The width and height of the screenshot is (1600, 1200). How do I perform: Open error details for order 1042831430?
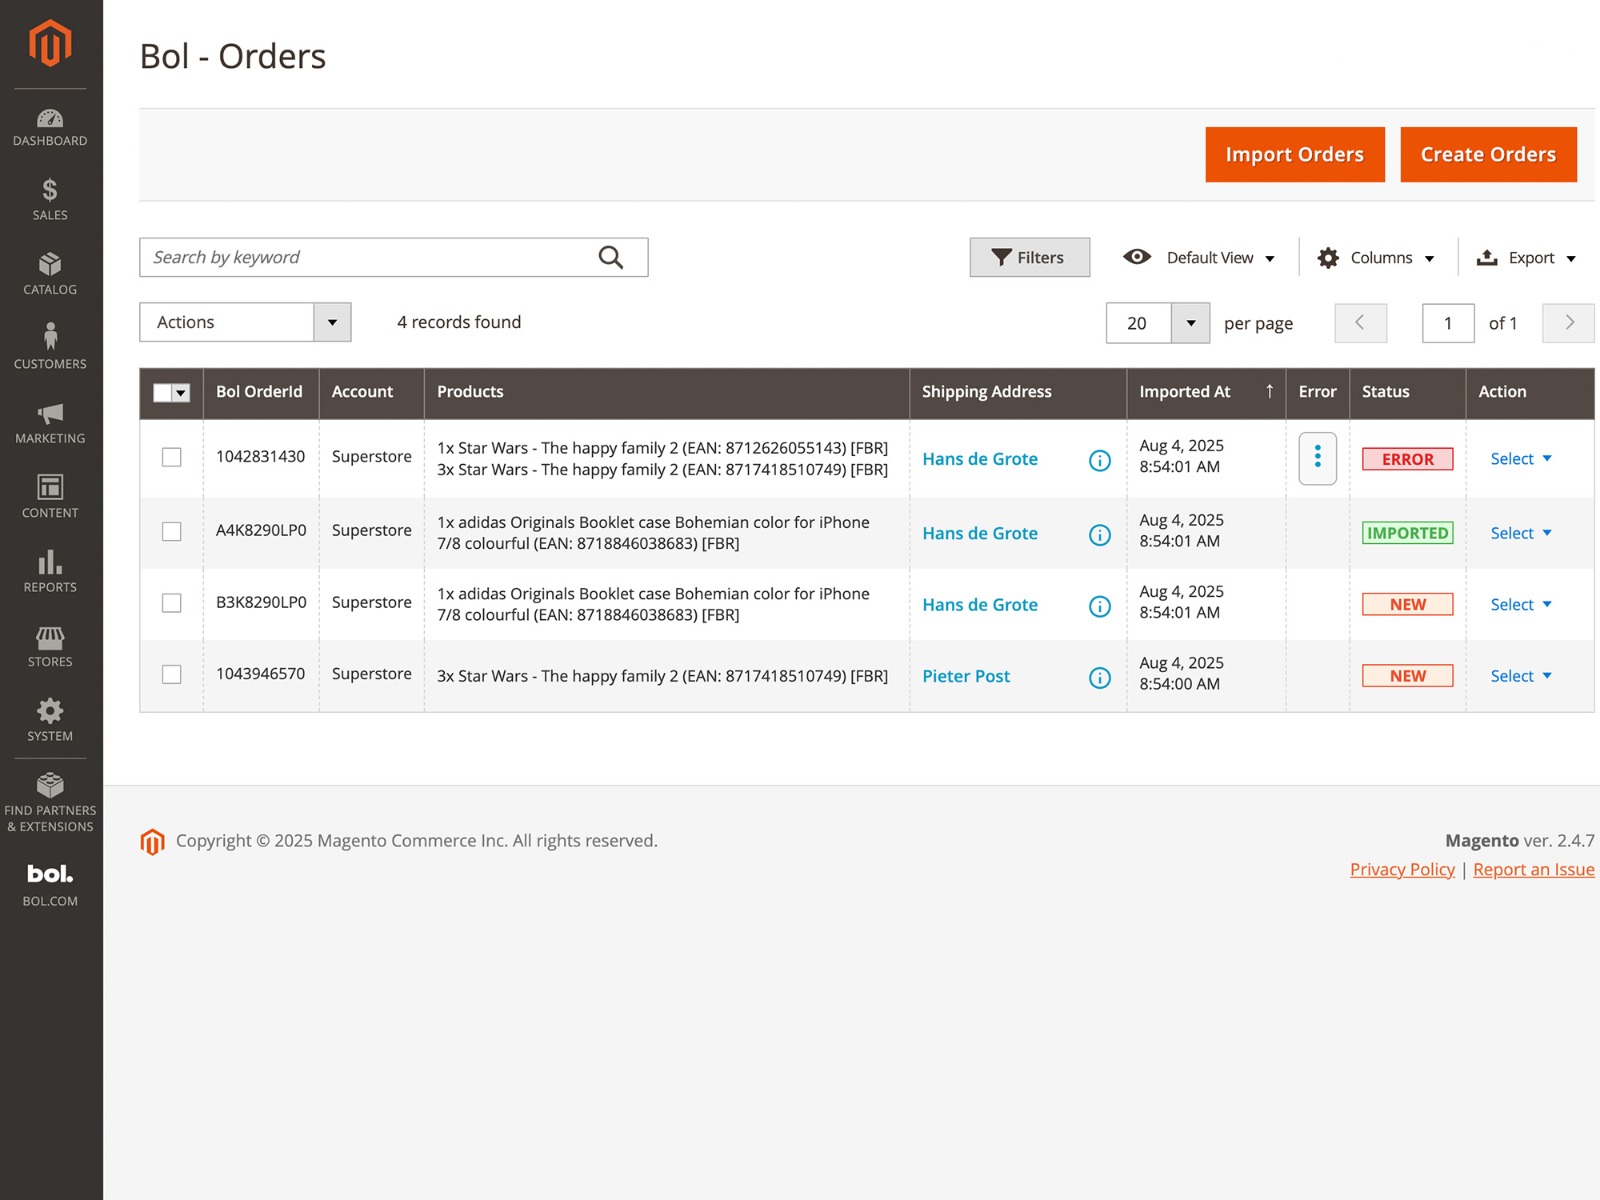pyautogui.click(x=1317, y=458)
